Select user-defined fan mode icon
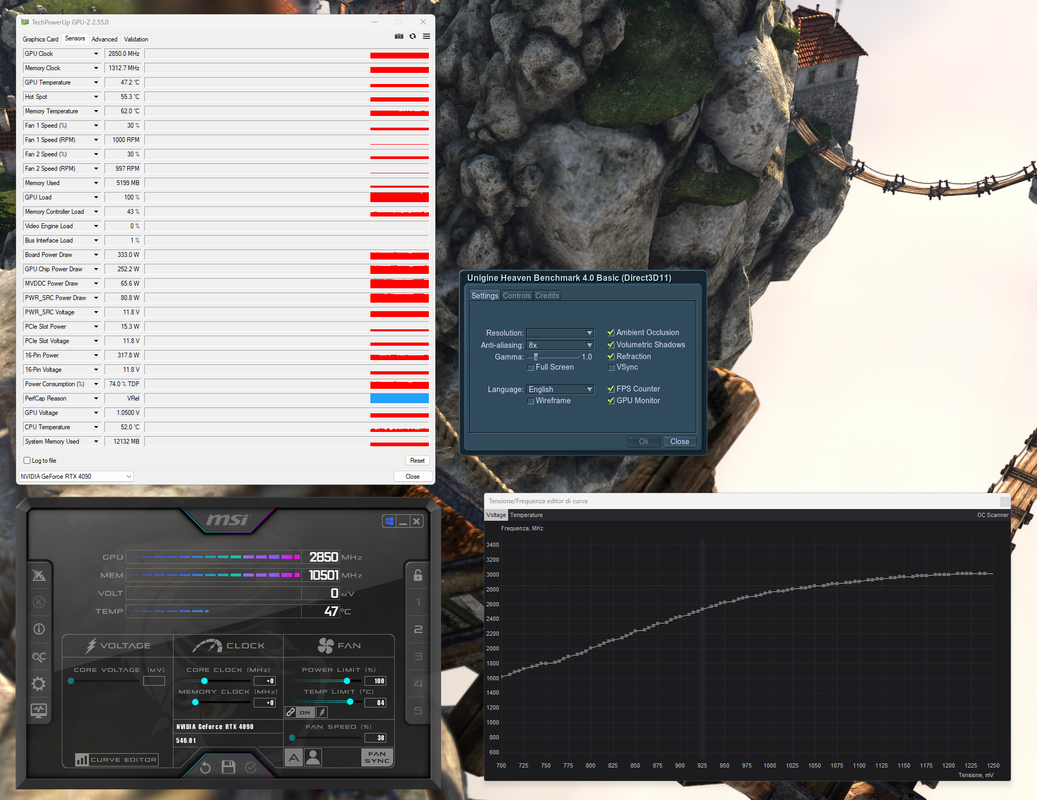 tap(313, 757)
